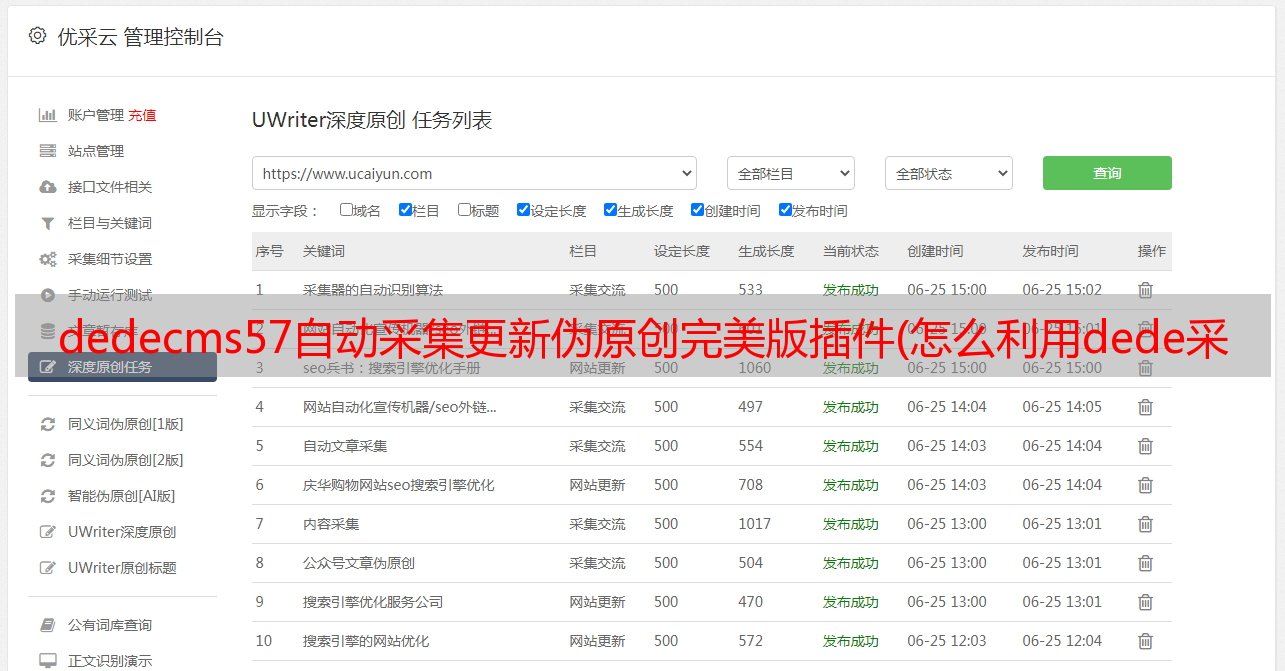1285x671 pixels.
Task: Click keyword 公众号文章伪原创
Action: pyautogui.click(x=359, y=563)
